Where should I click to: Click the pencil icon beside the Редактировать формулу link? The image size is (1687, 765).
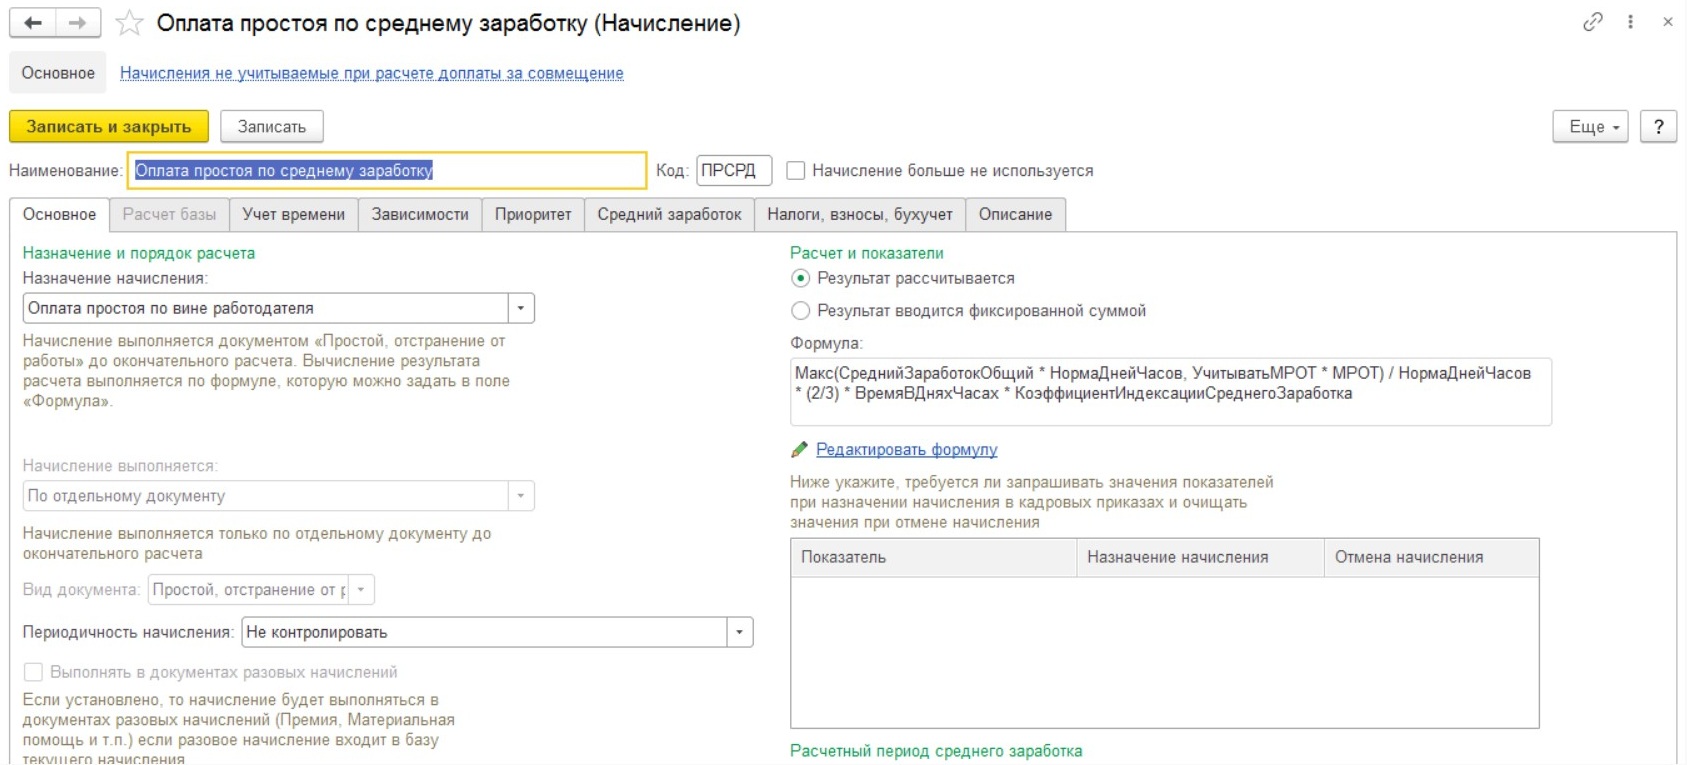coord(799,450)
